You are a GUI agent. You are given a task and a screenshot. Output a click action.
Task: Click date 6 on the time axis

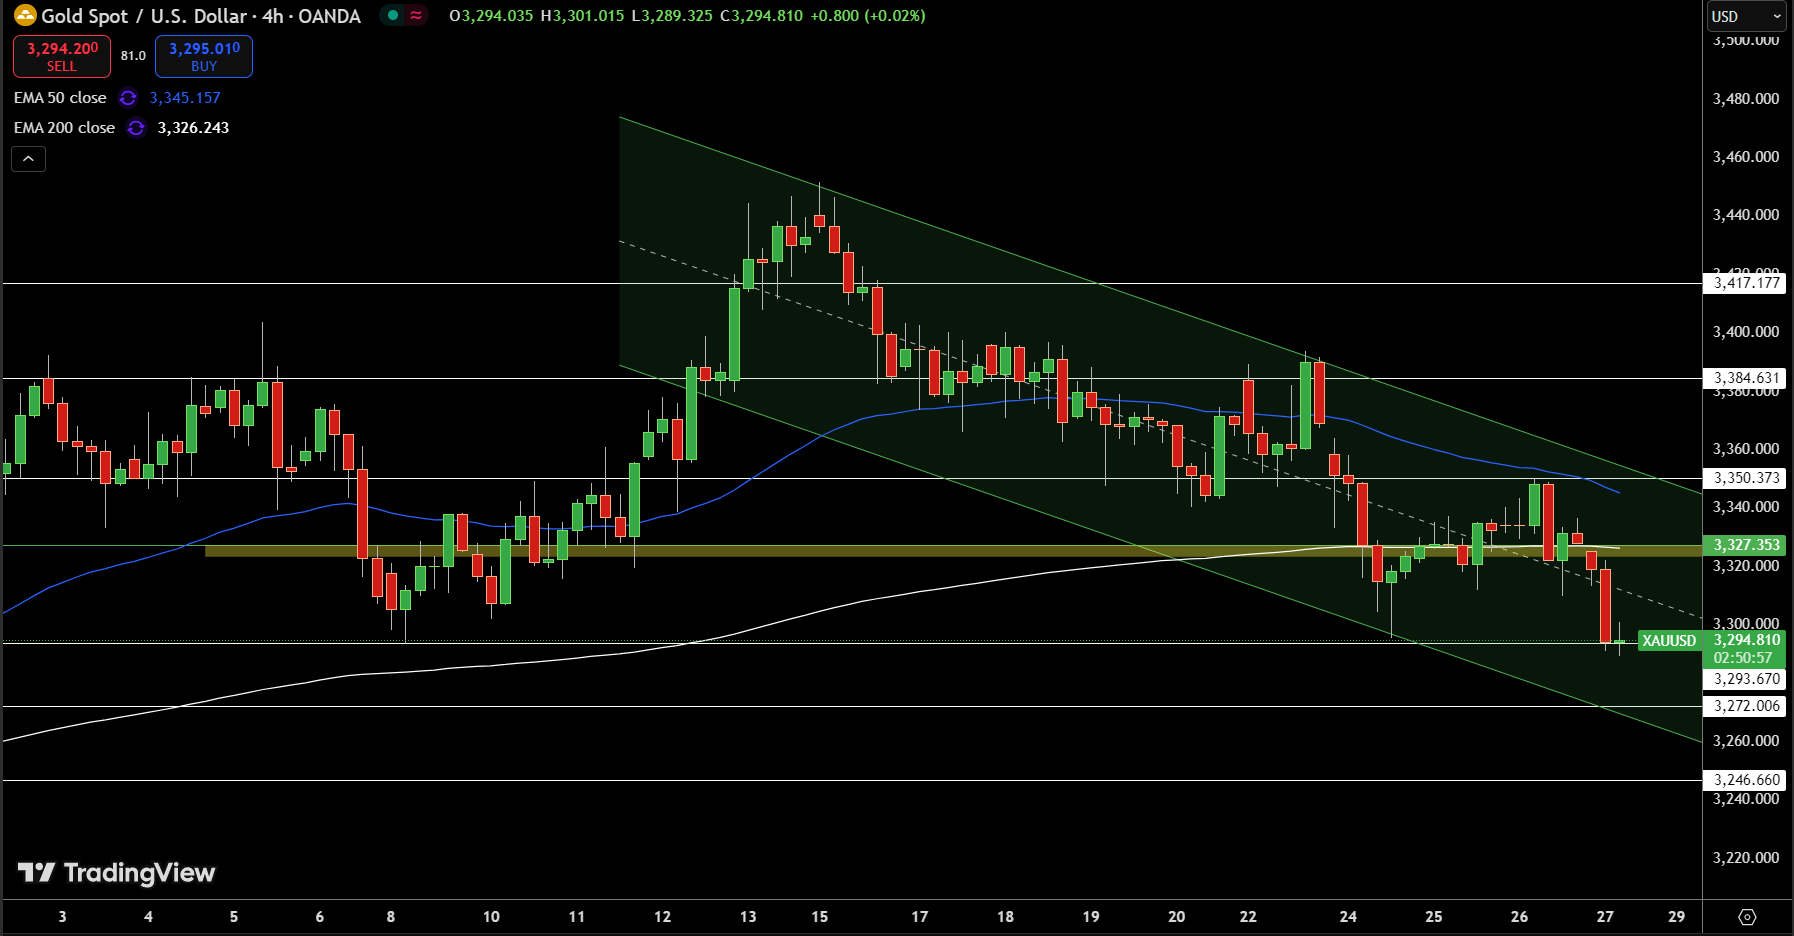(x=320, y=917)
